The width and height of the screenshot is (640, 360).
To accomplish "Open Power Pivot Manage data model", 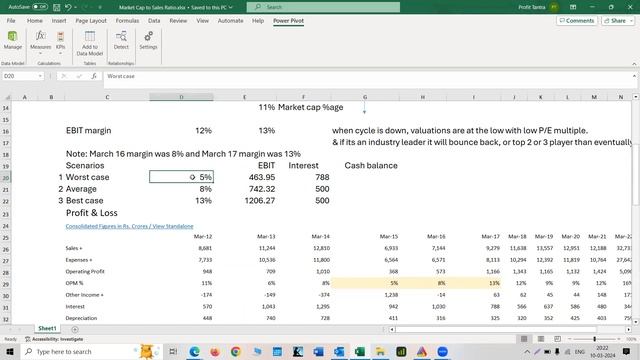I will 13,40.
